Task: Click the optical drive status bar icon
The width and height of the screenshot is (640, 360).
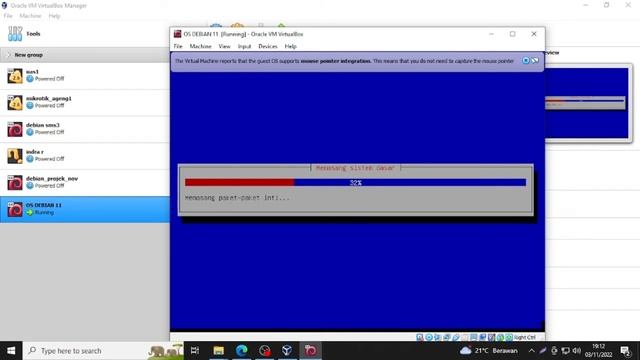Action: pyautogui.click(x=429, y=337)
